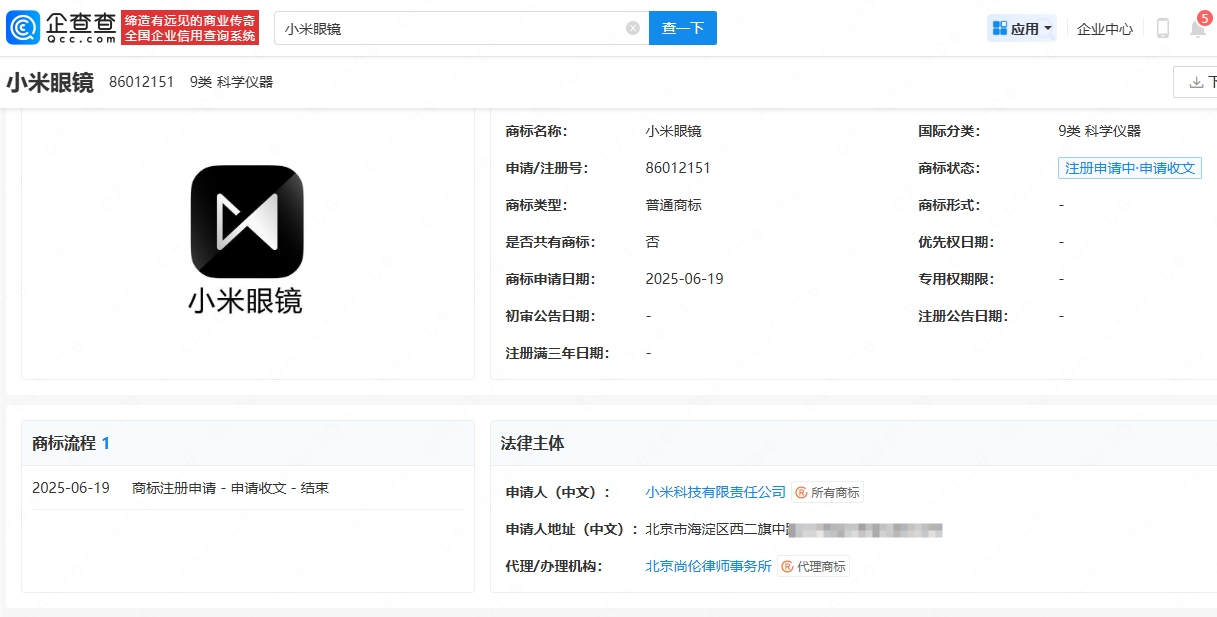Click the download icon button
1217x617 pixels.
point(1196,82)
